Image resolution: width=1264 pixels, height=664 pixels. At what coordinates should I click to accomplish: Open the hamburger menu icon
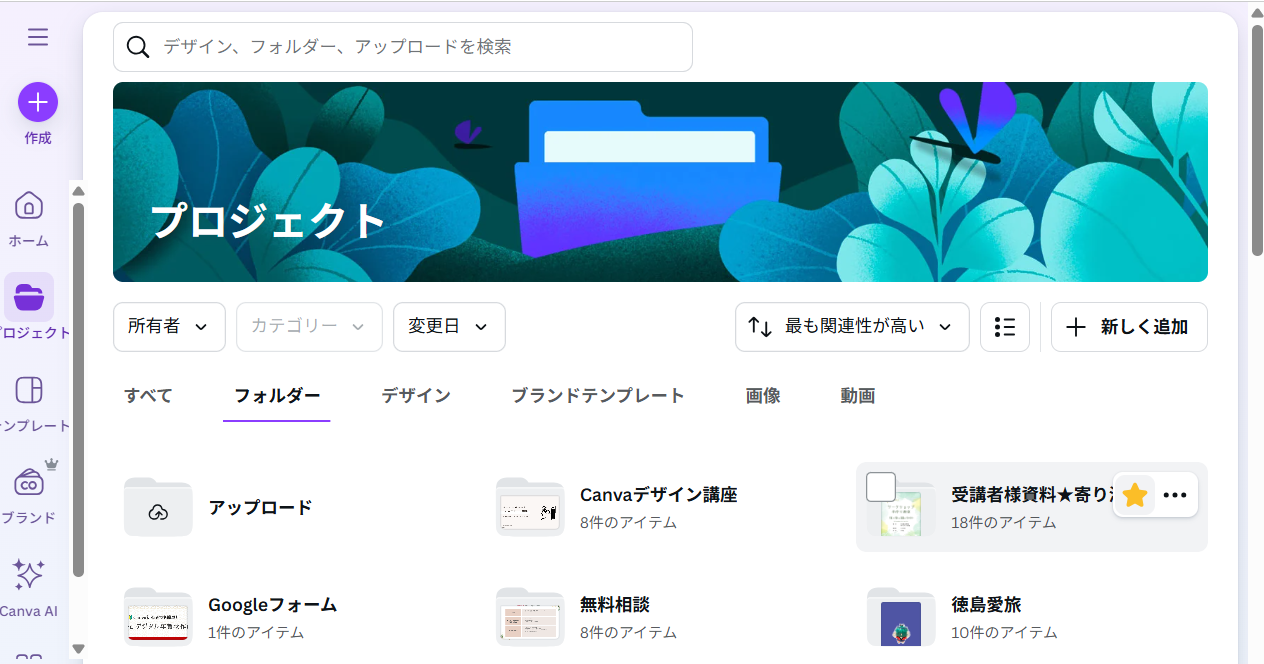pyautogui.click(x=38, y=38)
